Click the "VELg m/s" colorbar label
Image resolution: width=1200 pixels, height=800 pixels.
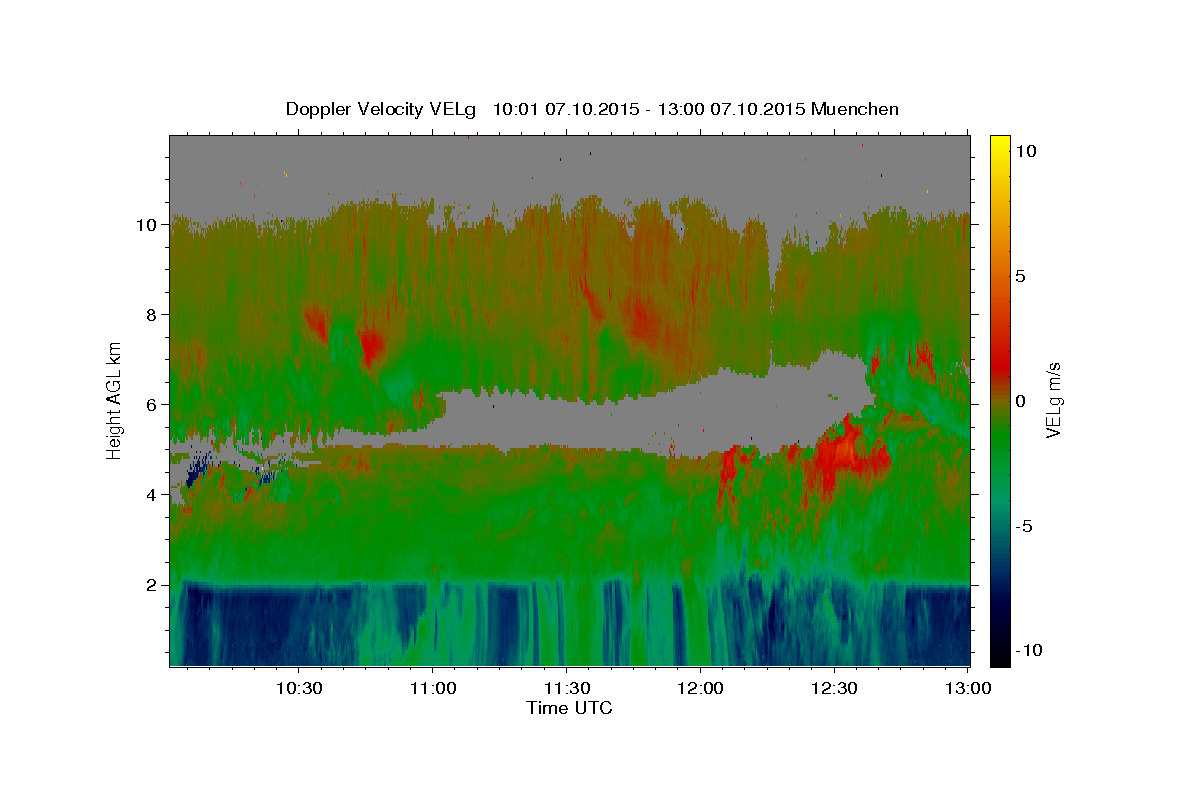point(1053,399)
